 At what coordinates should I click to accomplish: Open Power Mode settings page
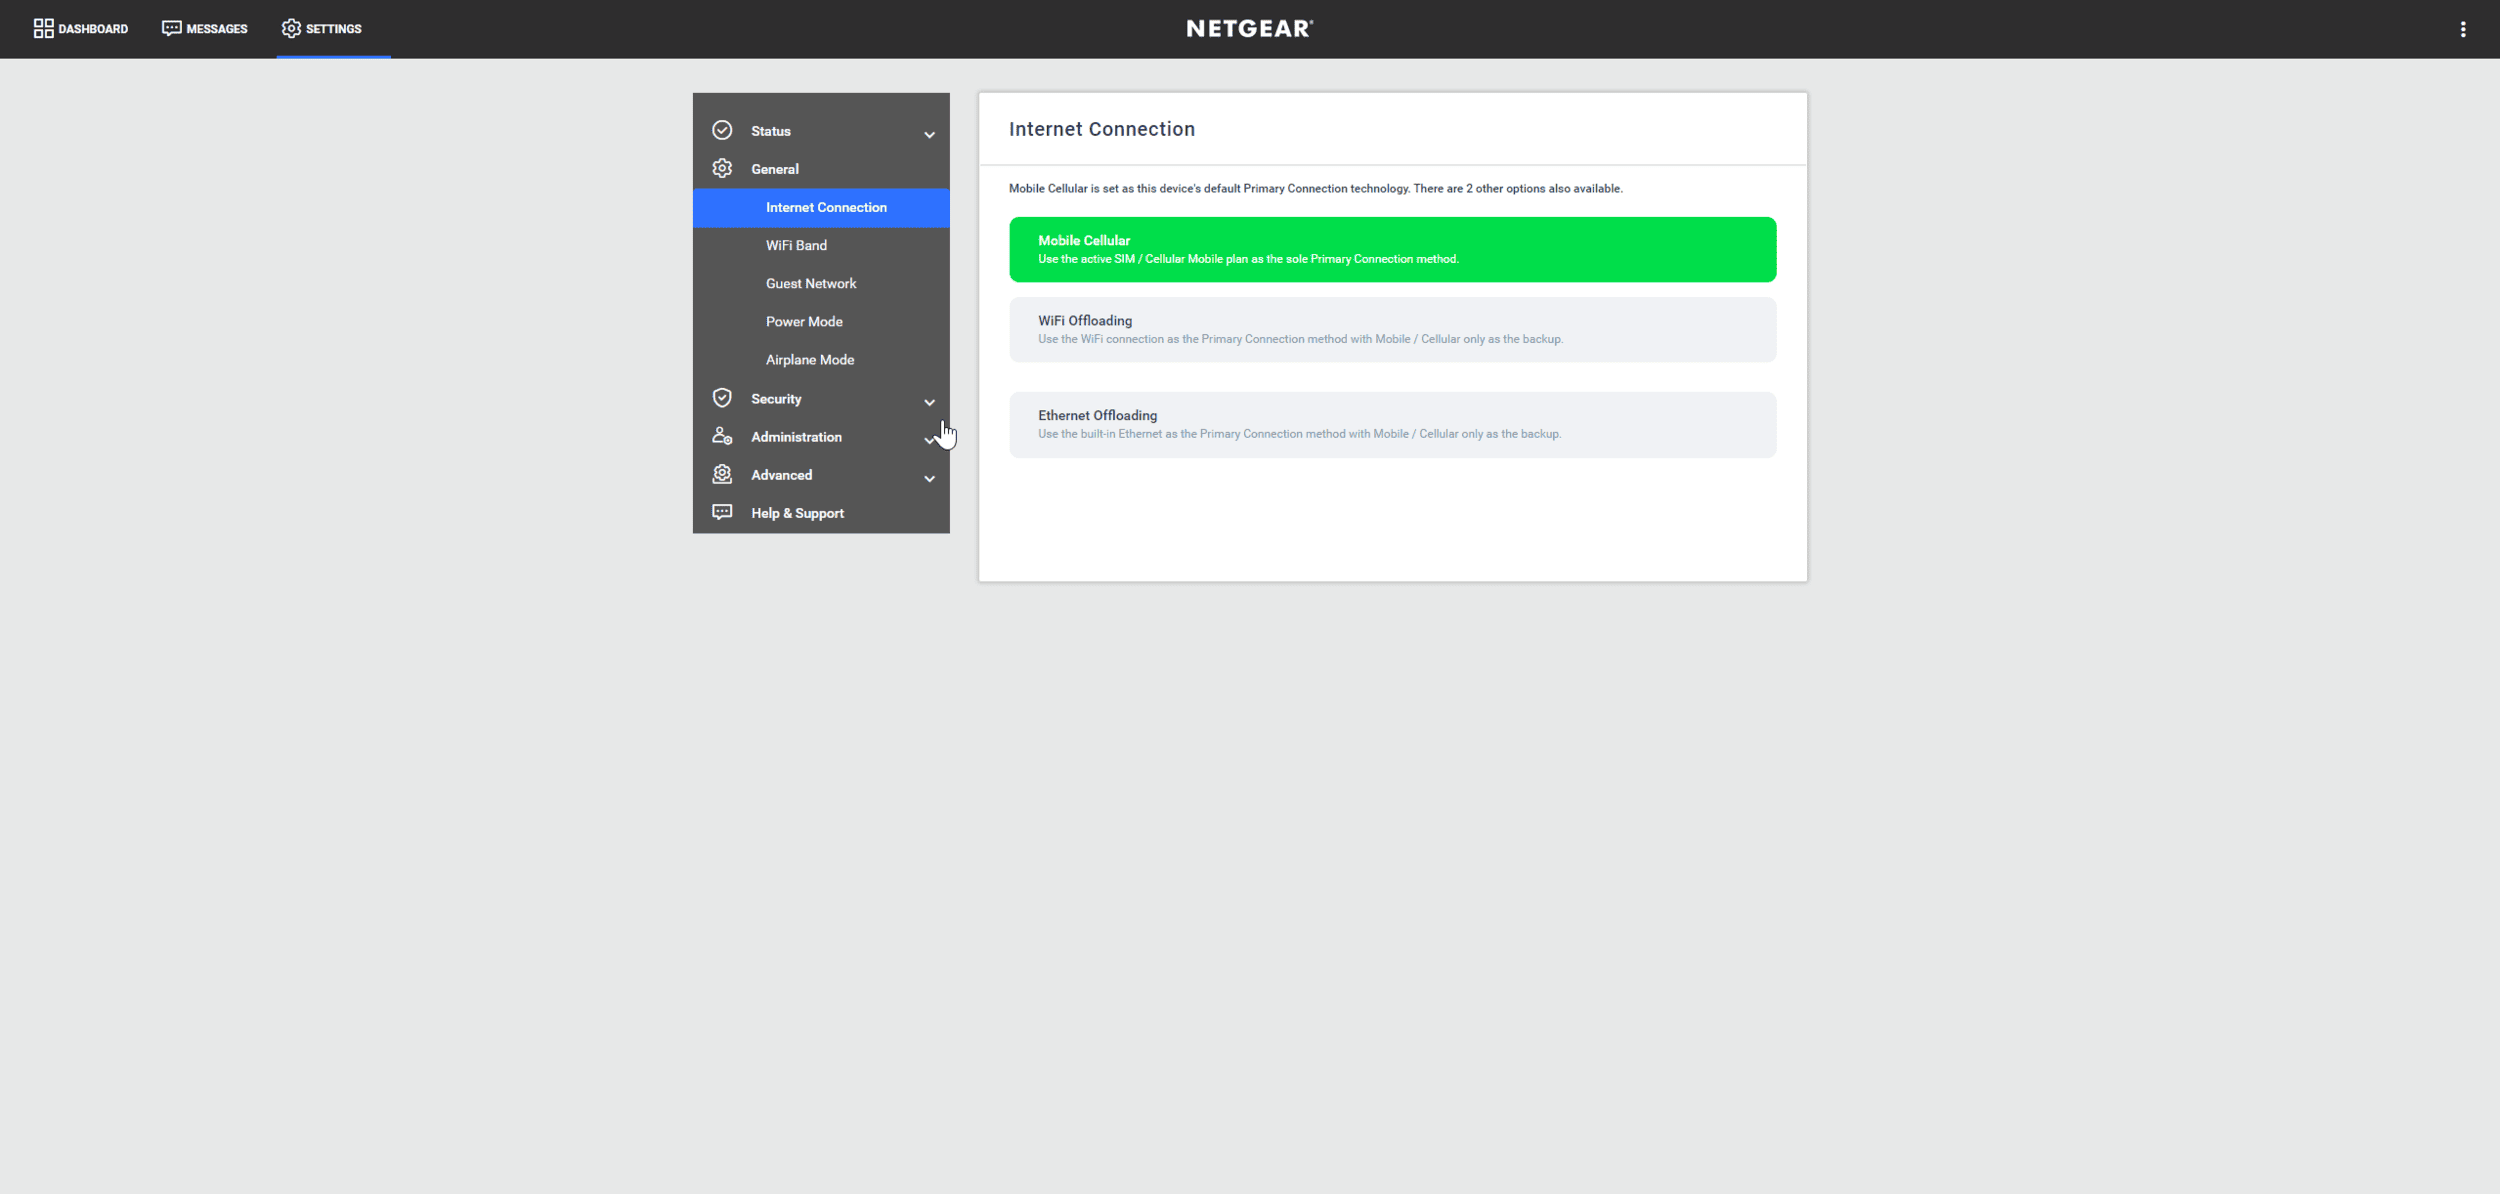pos(803,322)
